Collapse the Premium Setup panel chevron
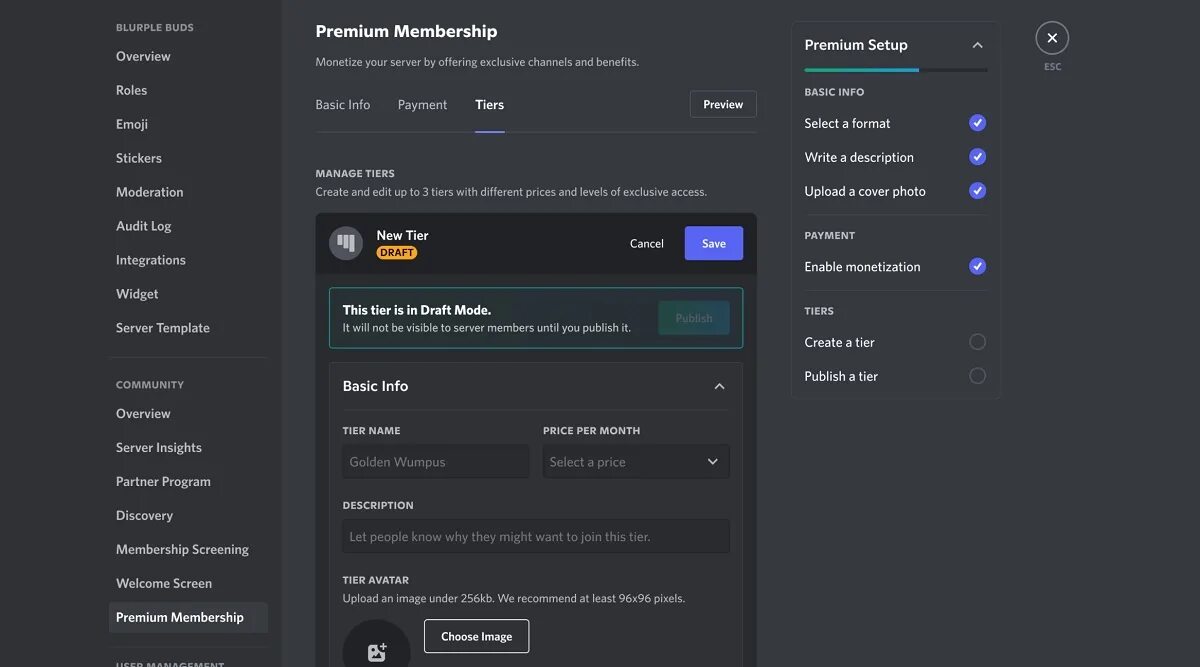 pyautogui.click(x=977, y=45)
